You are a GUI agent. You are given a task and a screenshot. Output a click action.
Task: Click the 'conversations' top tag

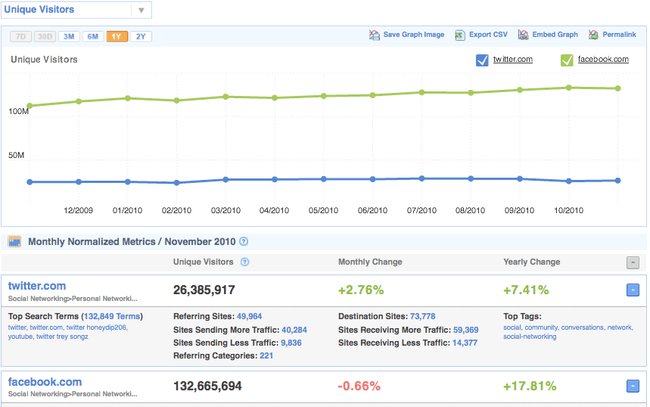click(582, 327)
